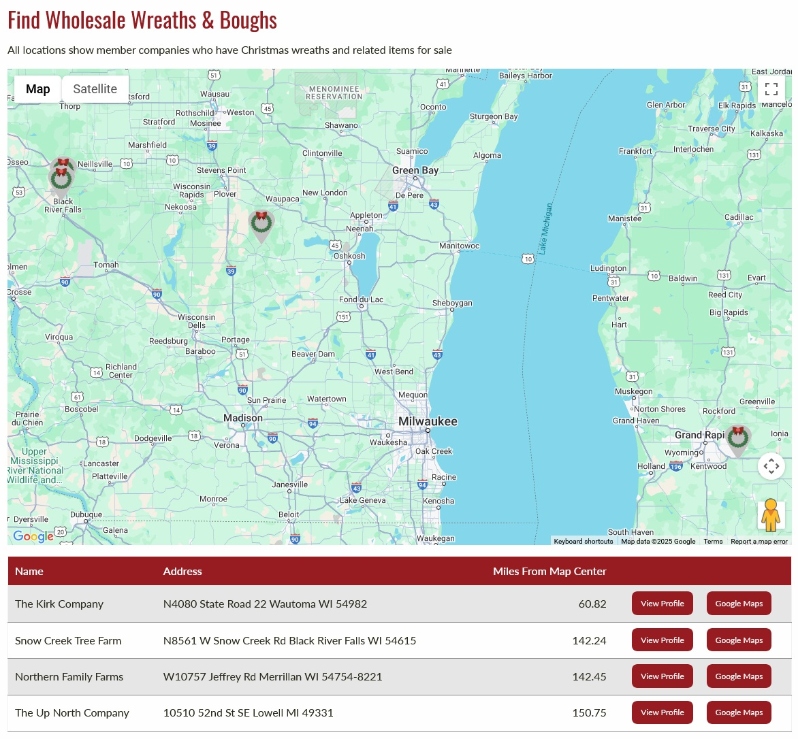Click Report a map error link

click(x=758, y=541)
